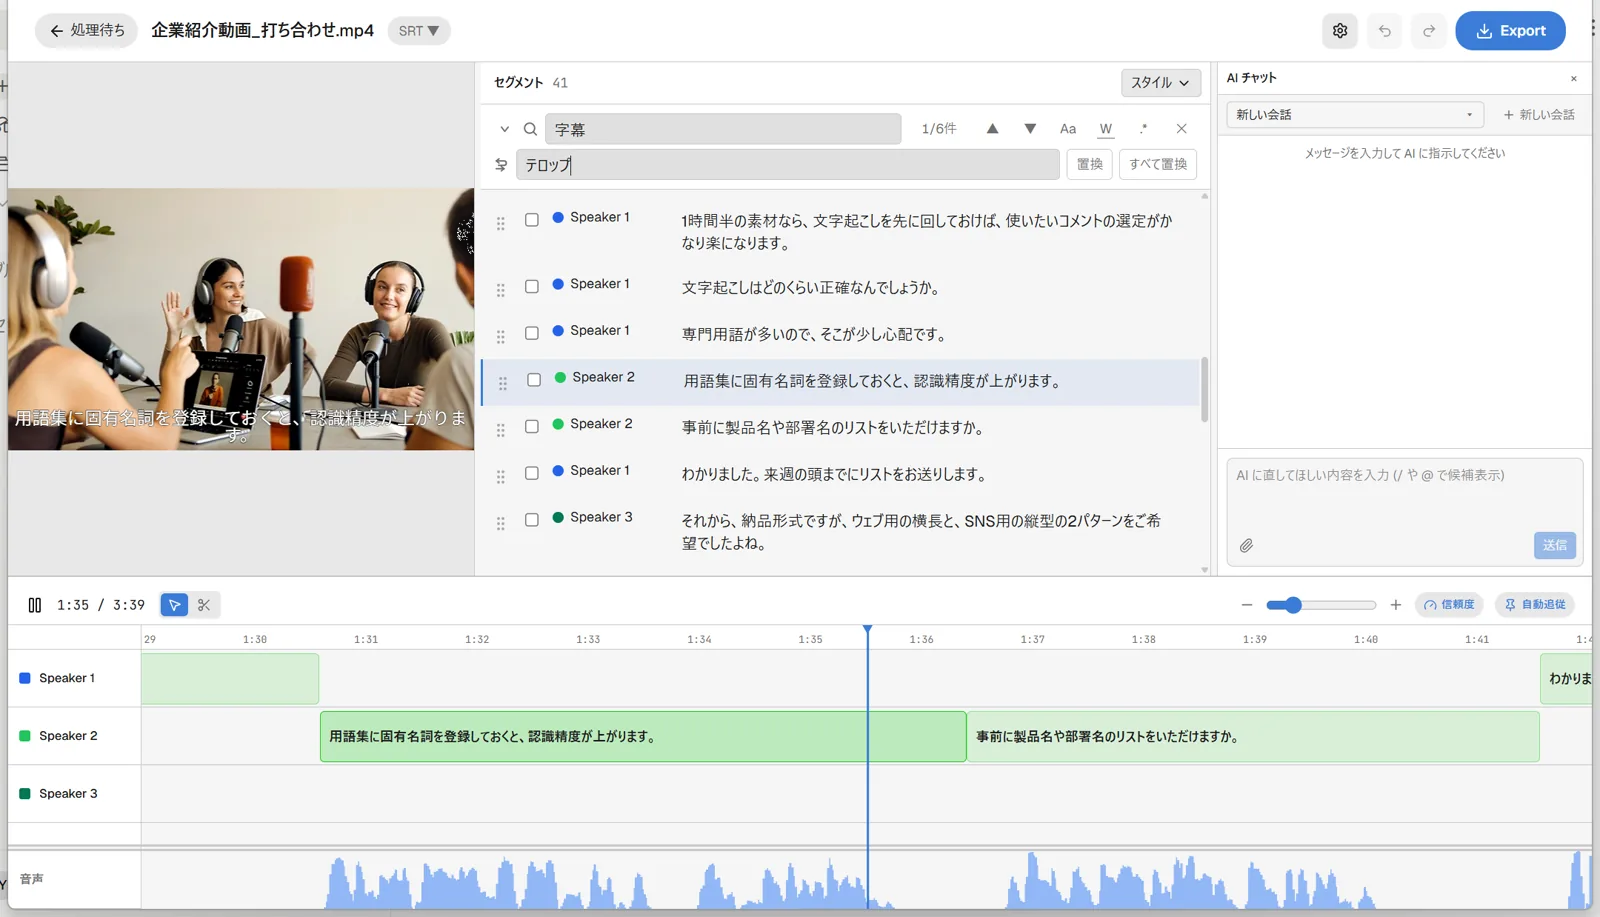The height and width of the screenshot is (917, 1600).
Task: Select the 用語集に固有名詞 timeline clip
Action: [x=643, y=737]
